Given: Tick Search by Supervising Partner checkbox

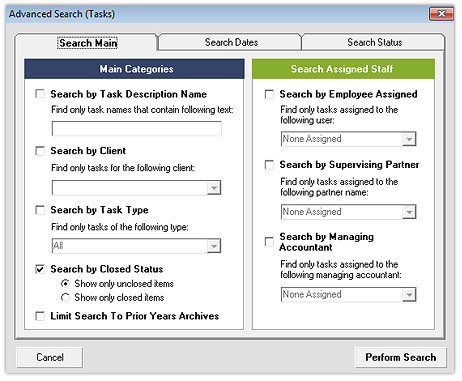Looking at the screenshot, I should (269, 165).
